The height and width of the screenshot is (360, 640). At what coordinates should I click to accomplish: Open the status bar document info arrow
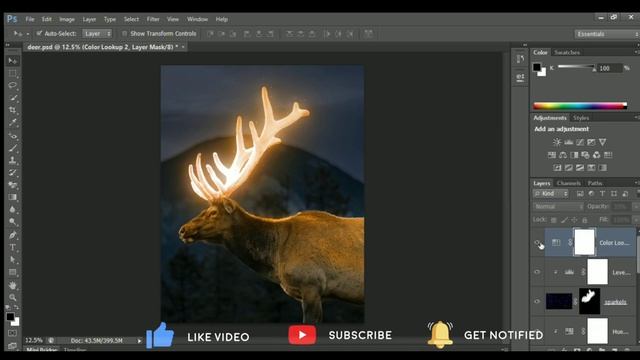click(139, 340)
